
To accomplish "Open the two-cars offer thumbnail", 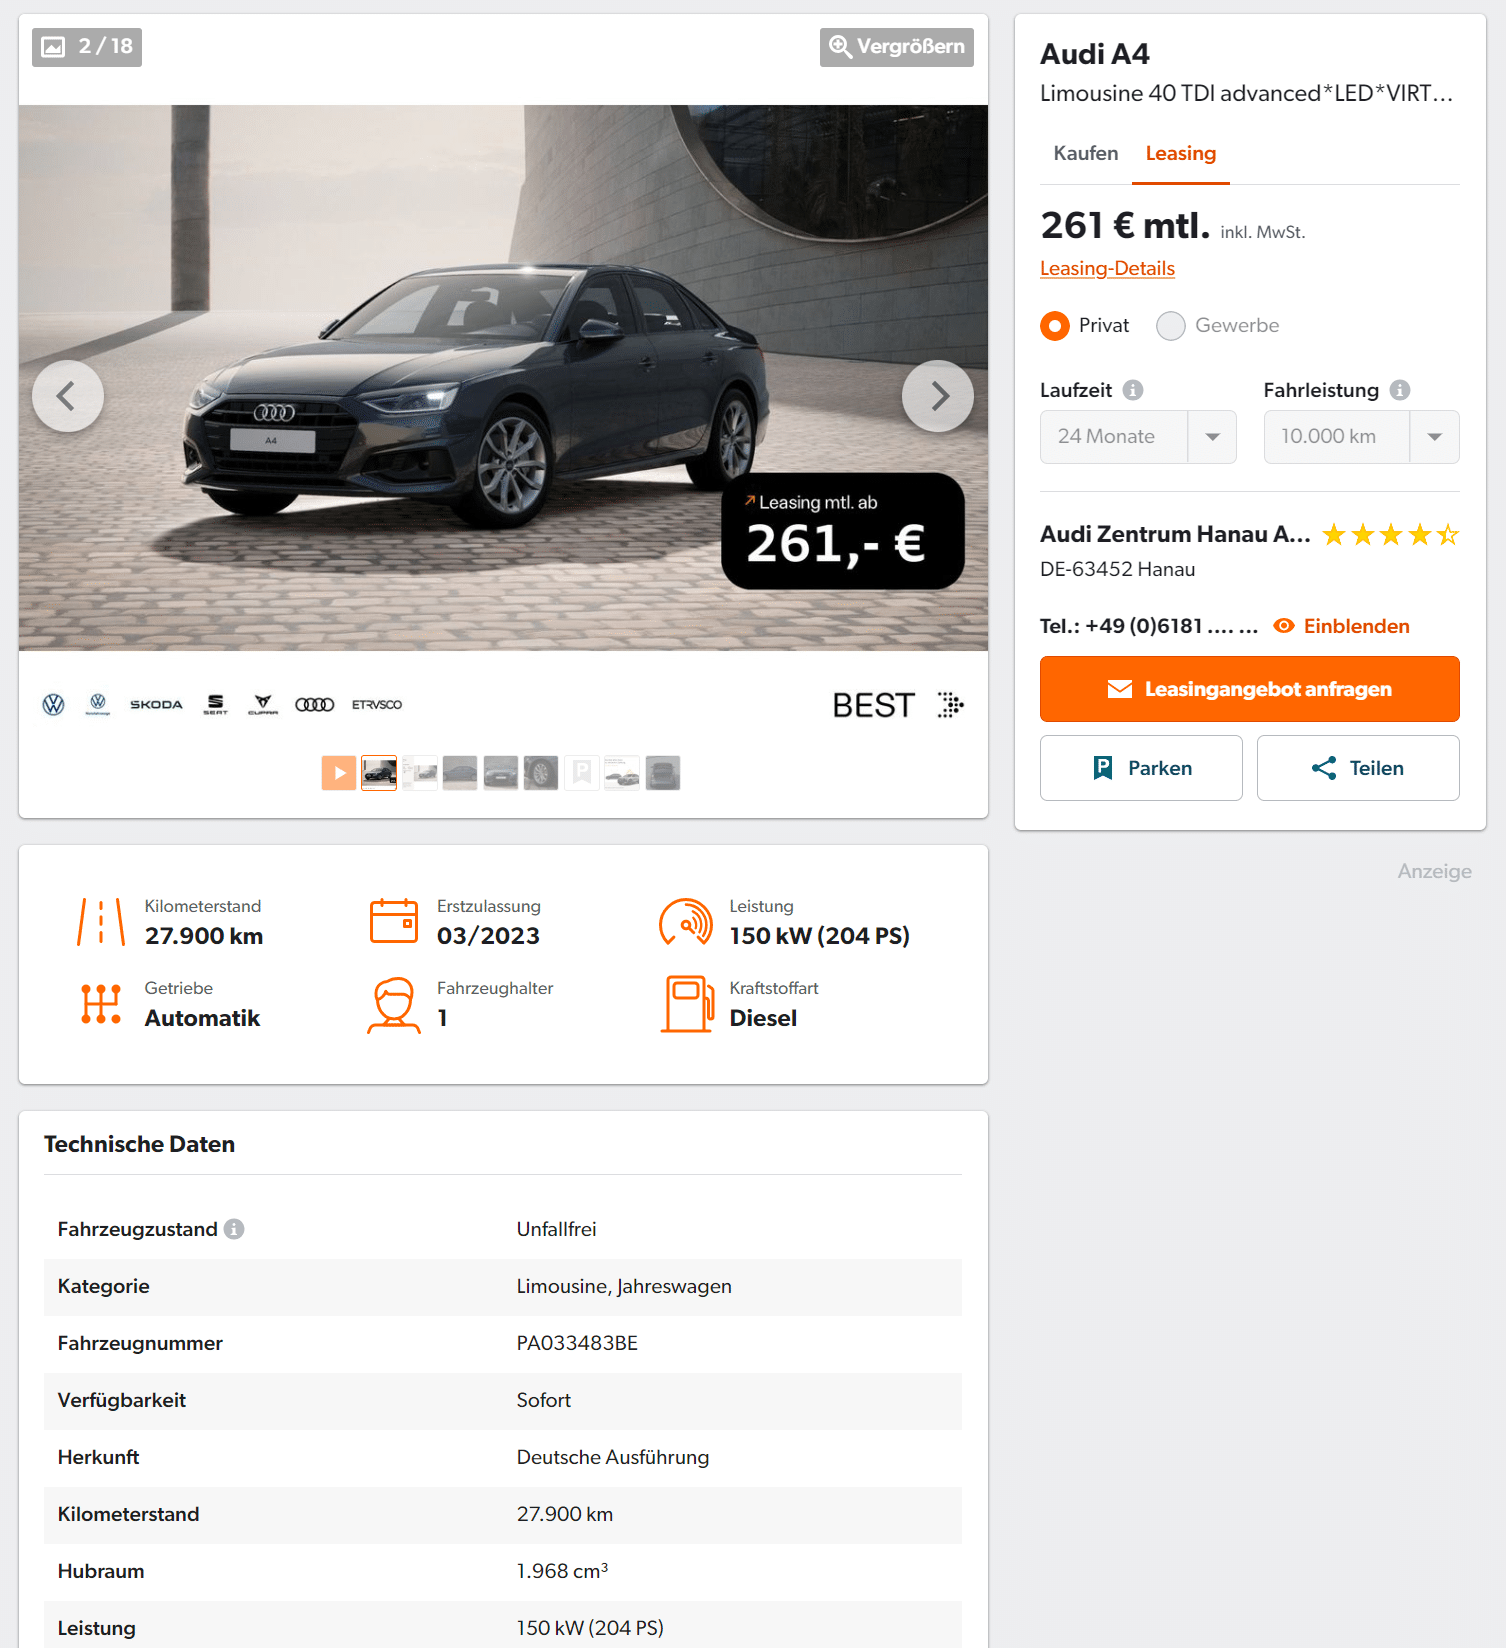I will (x=622, y=773).
